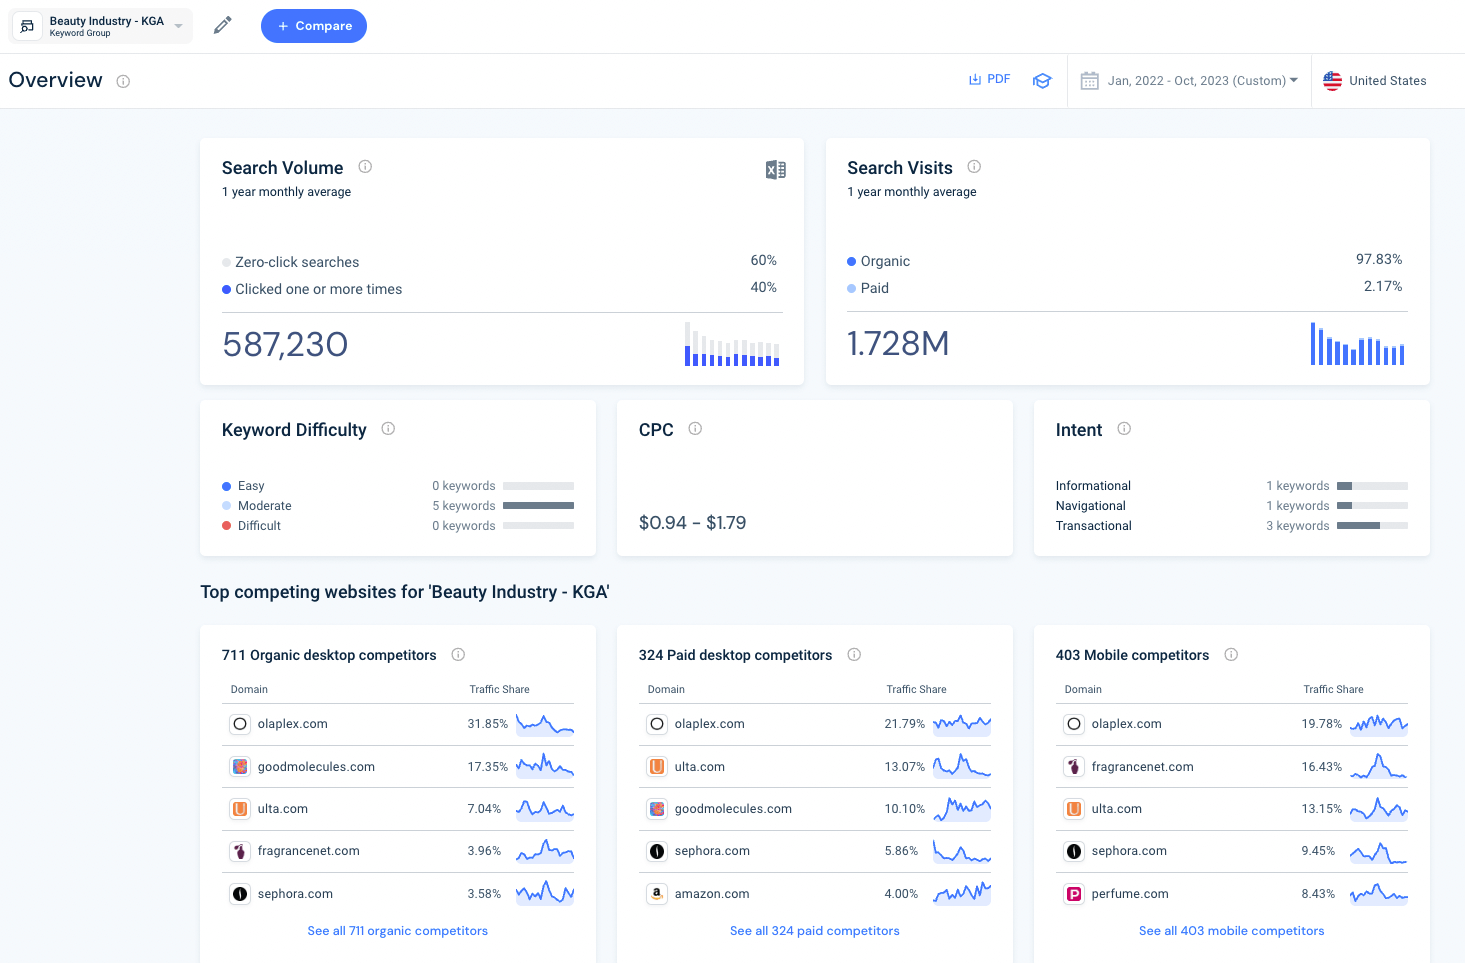The height and width of the screenshot is (963, 1465).
Task: Click sephora.com in paid desktop competitors
Action: (712, 851)
